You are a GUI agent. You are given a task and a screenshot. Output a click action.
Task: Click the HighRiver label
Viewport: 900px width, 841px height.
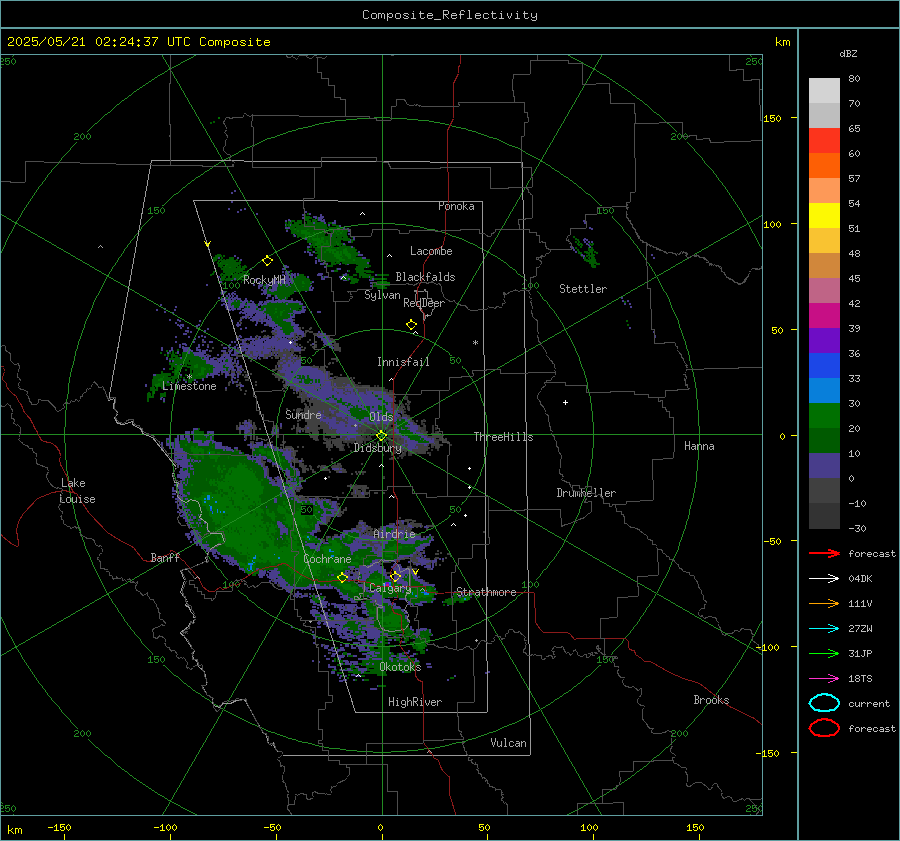point(415,702)
